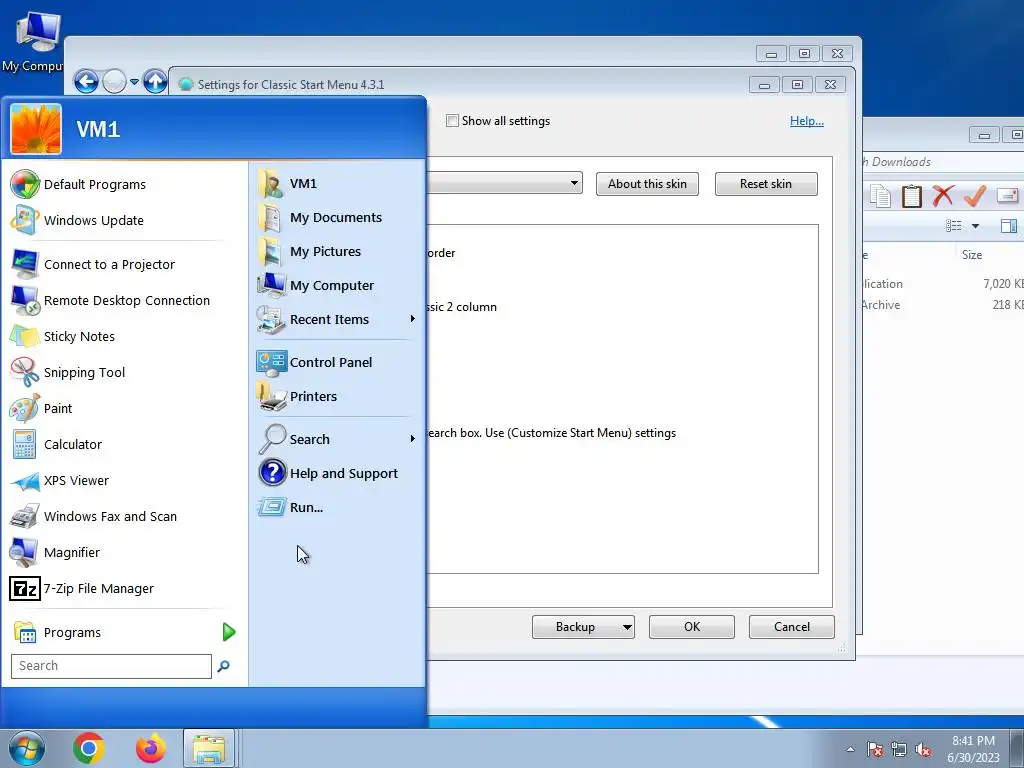Select the 218 KB file size cell

pyautogui.click(x=1007, y=304)
